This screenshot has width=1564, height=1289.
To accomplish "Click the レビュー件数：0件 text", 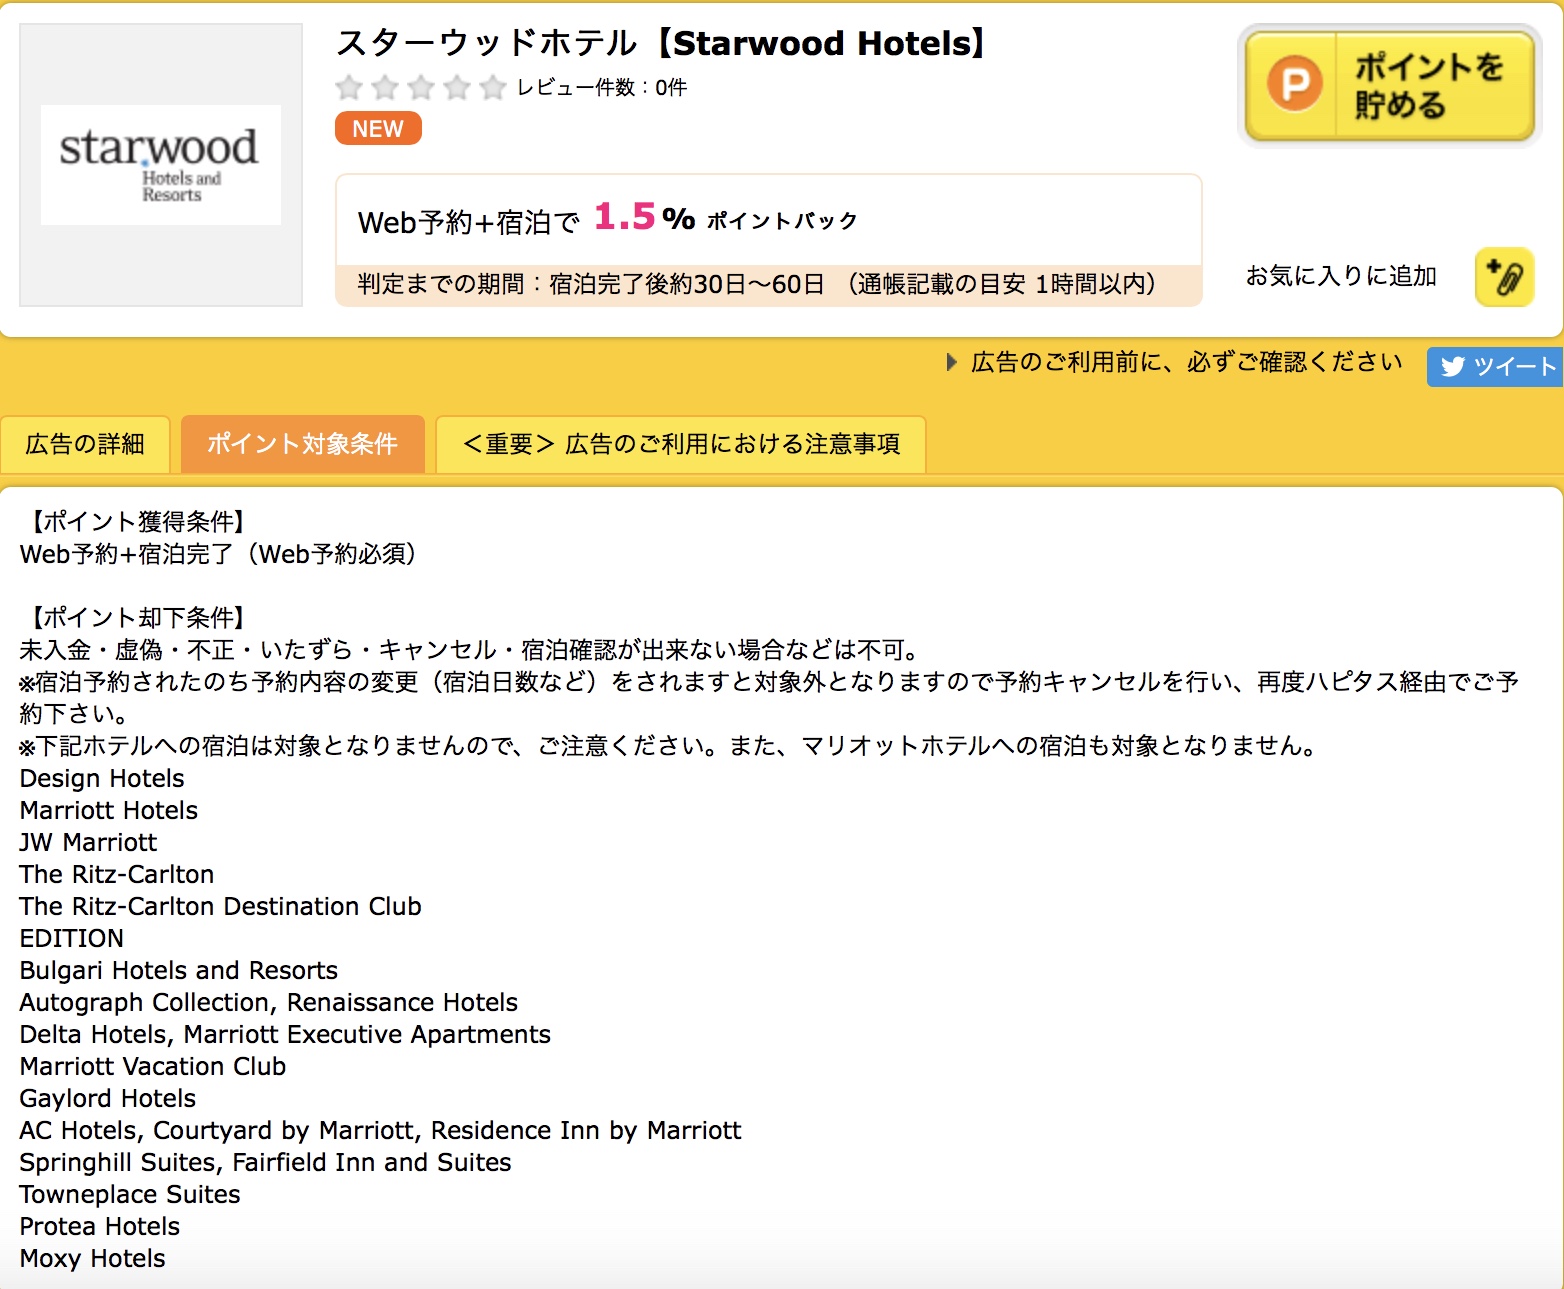I will [601, 88].
